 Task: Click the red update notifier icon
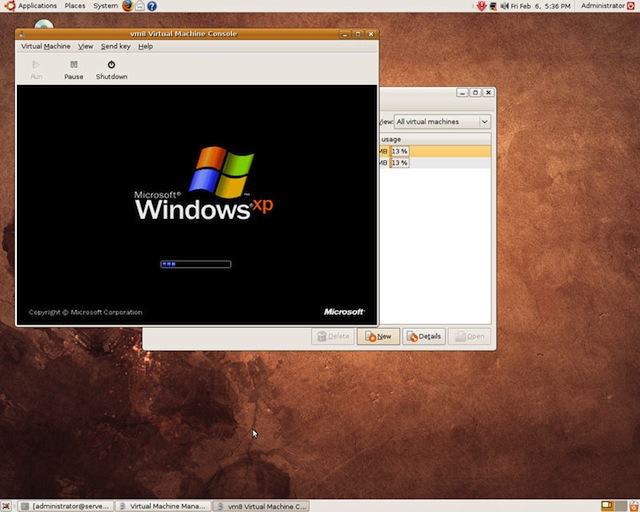(482, 6)
